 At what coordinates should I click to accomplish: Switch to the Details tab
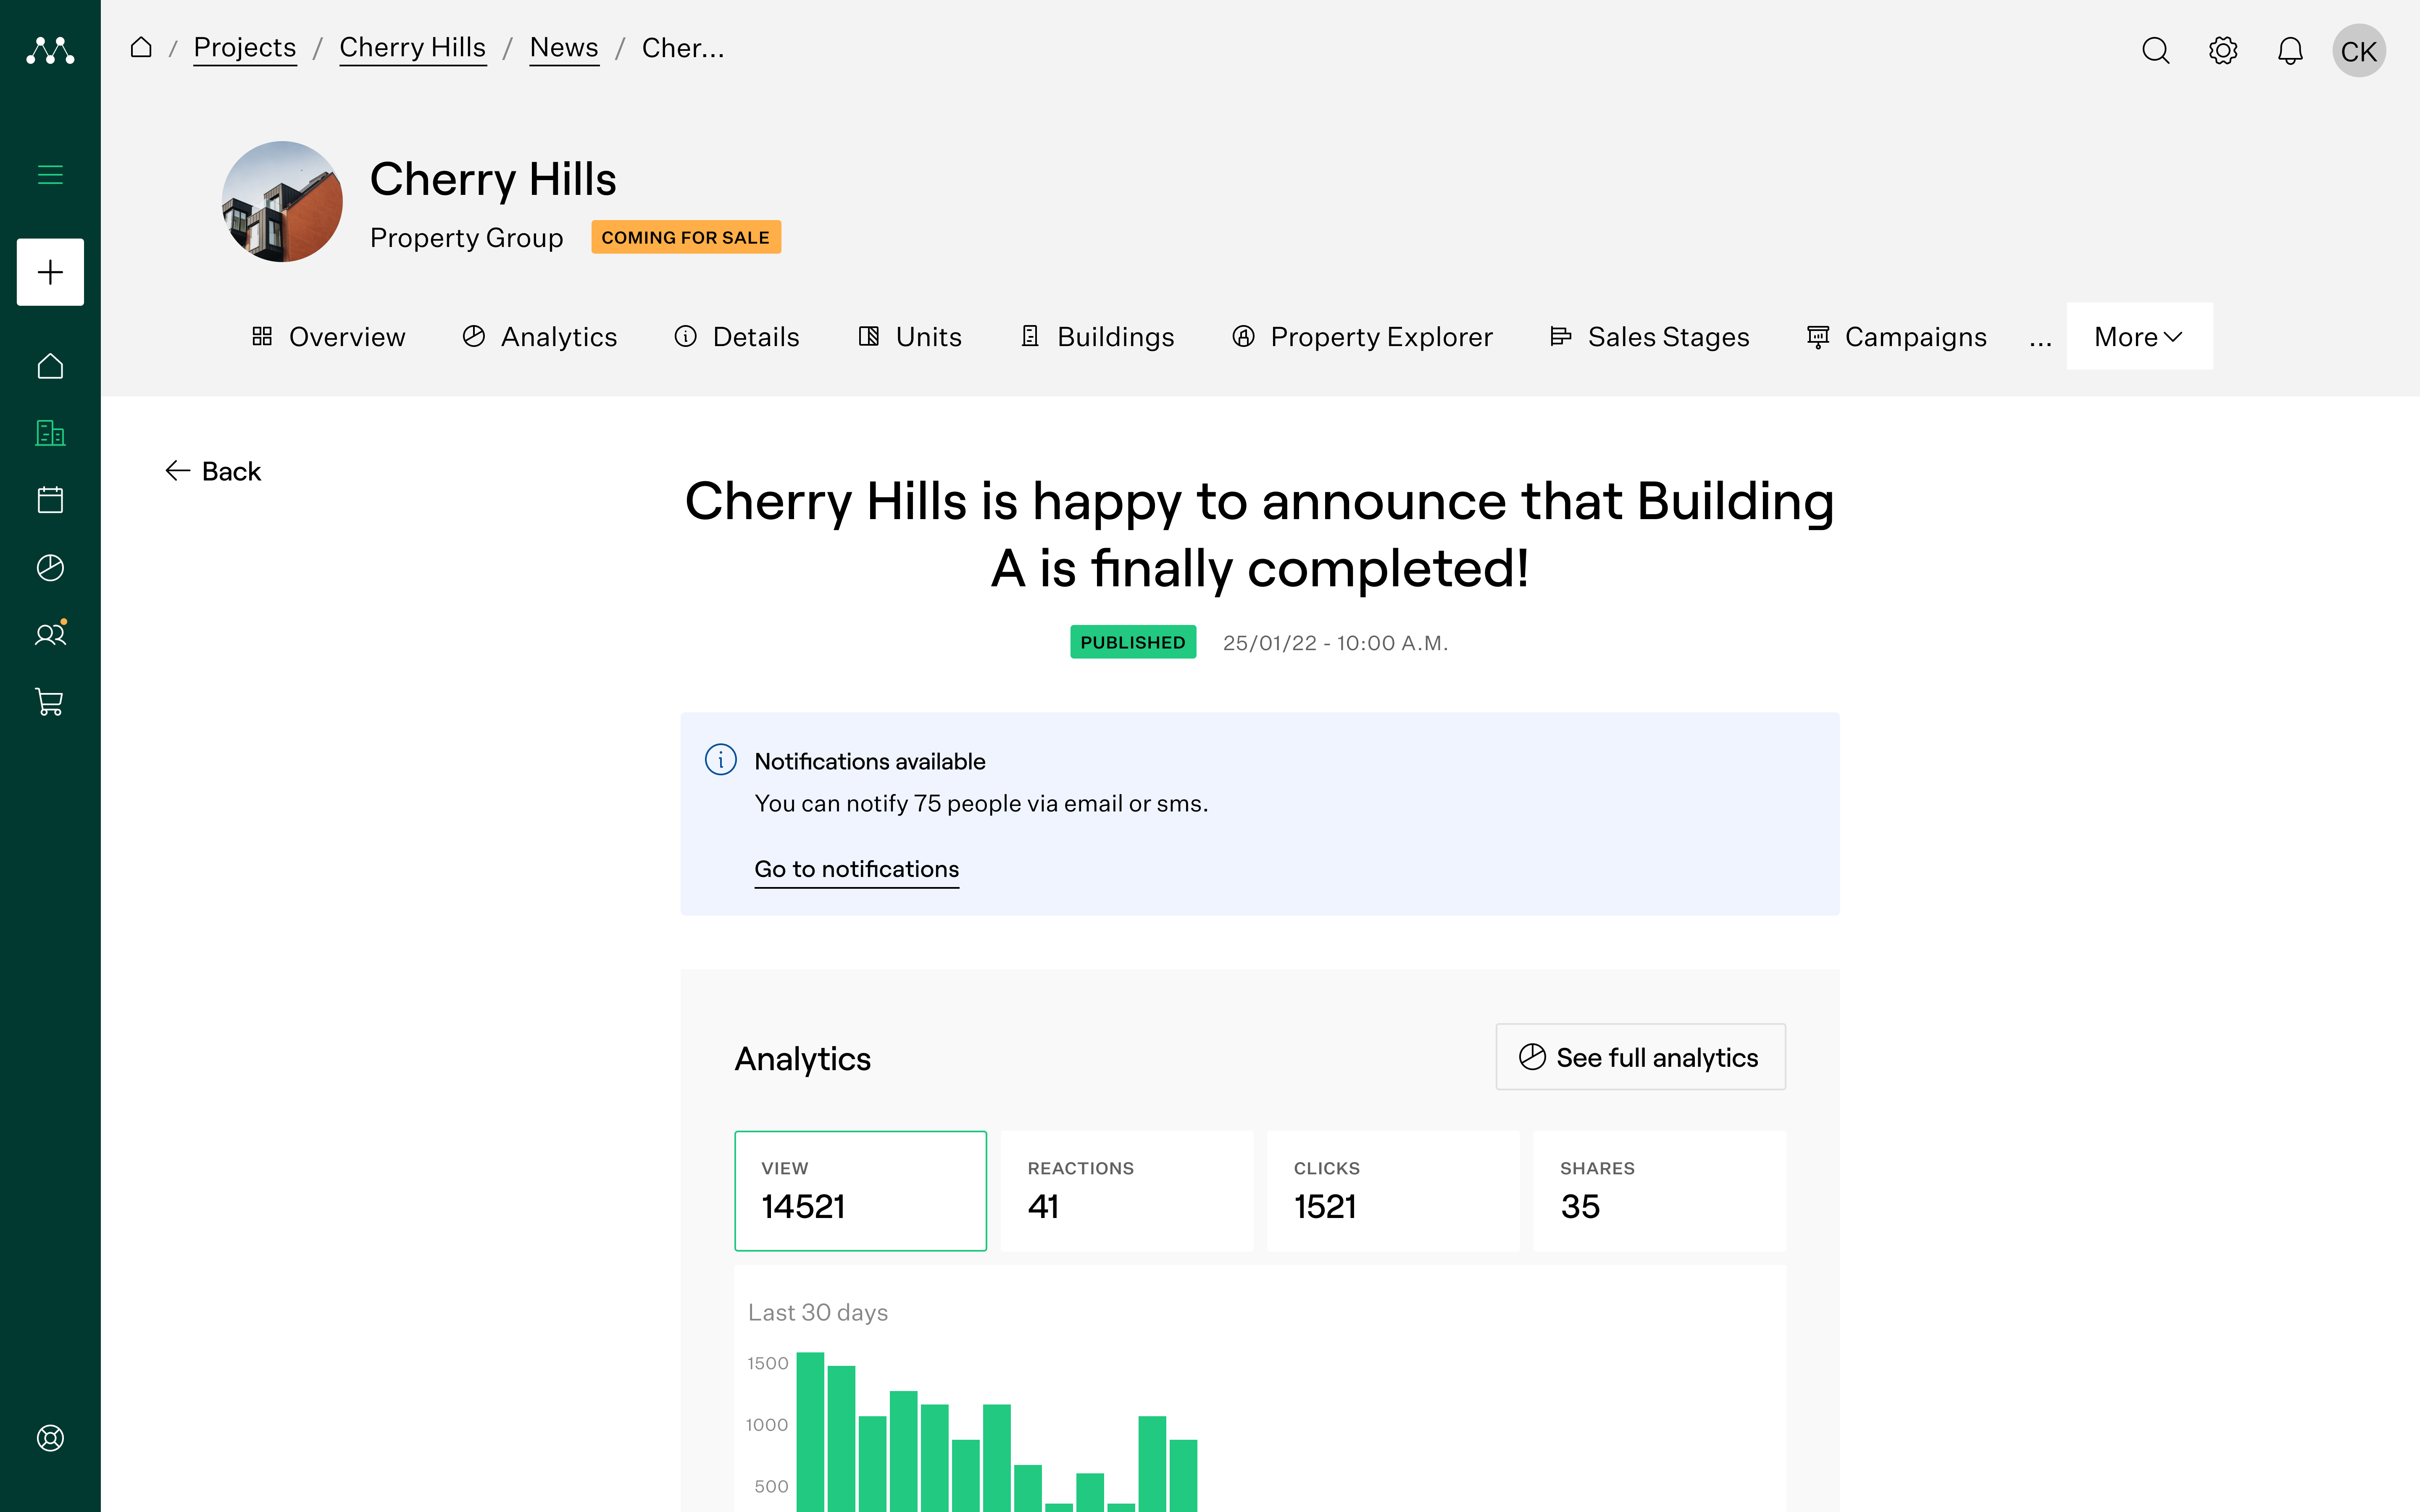(737, 337)
